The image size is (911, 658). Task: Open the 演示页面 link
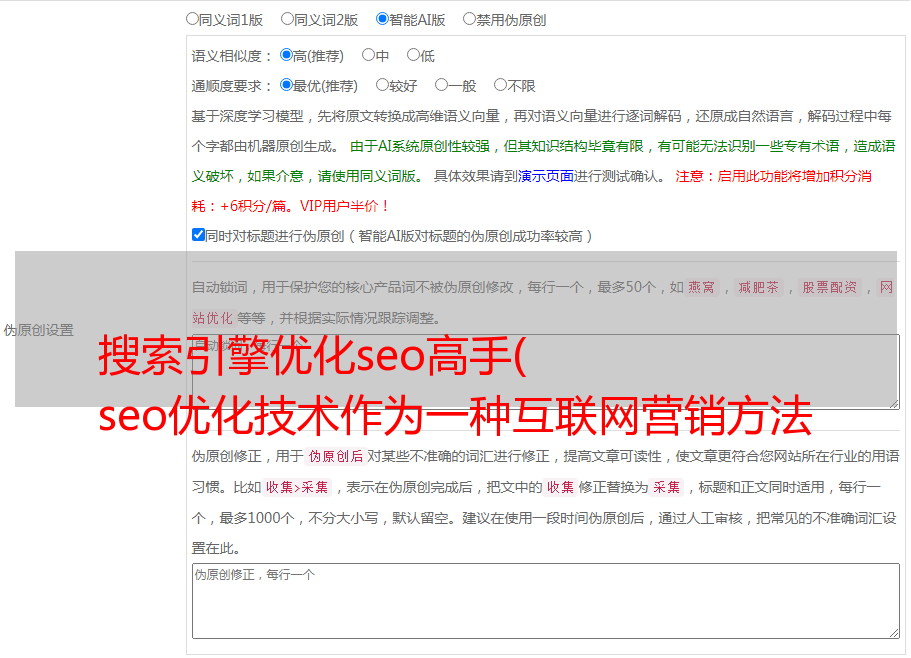point(546,176)
